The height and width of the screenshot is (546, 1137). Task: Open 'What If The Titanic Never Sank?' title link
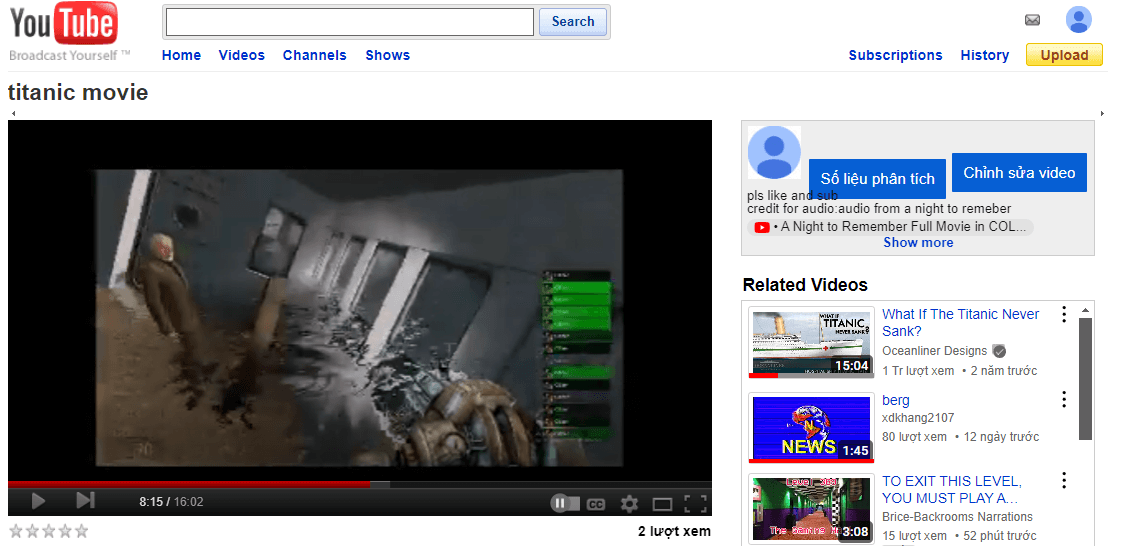pyautogui.click(x=961, y=323)
